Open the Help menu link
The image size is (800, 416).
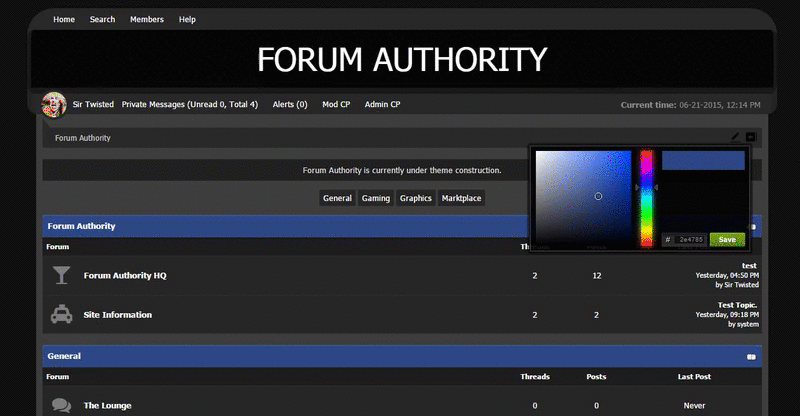pyautogui.click(x=187, y=19)
